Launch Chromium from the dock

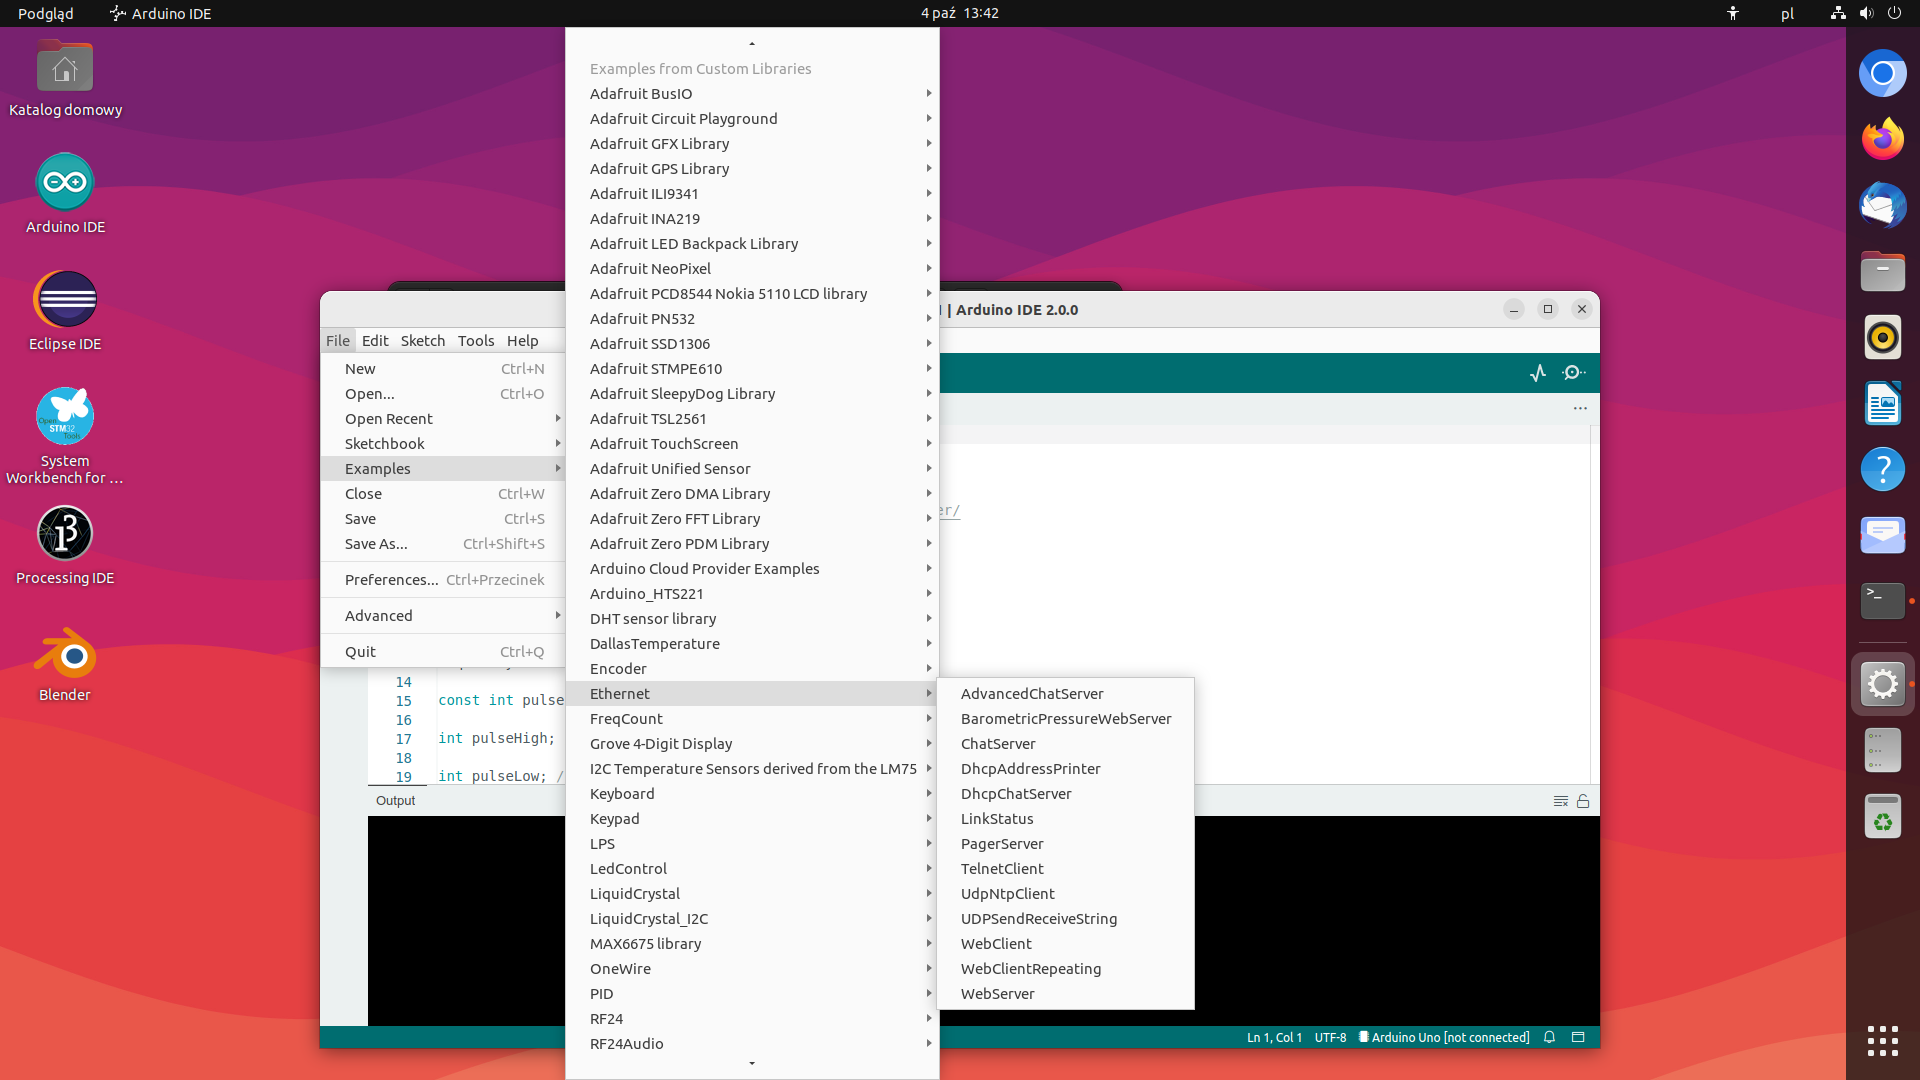point(1882,73)
